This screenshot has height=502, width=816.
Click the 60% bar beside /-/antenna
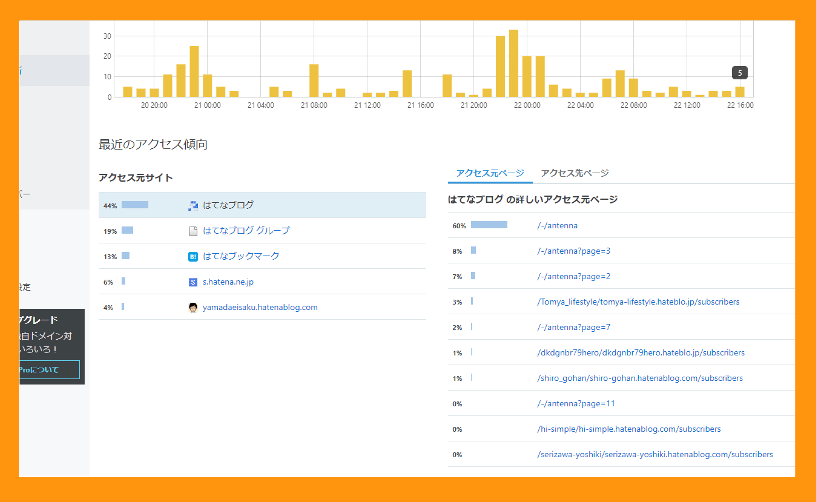click(x=489, y=225)
